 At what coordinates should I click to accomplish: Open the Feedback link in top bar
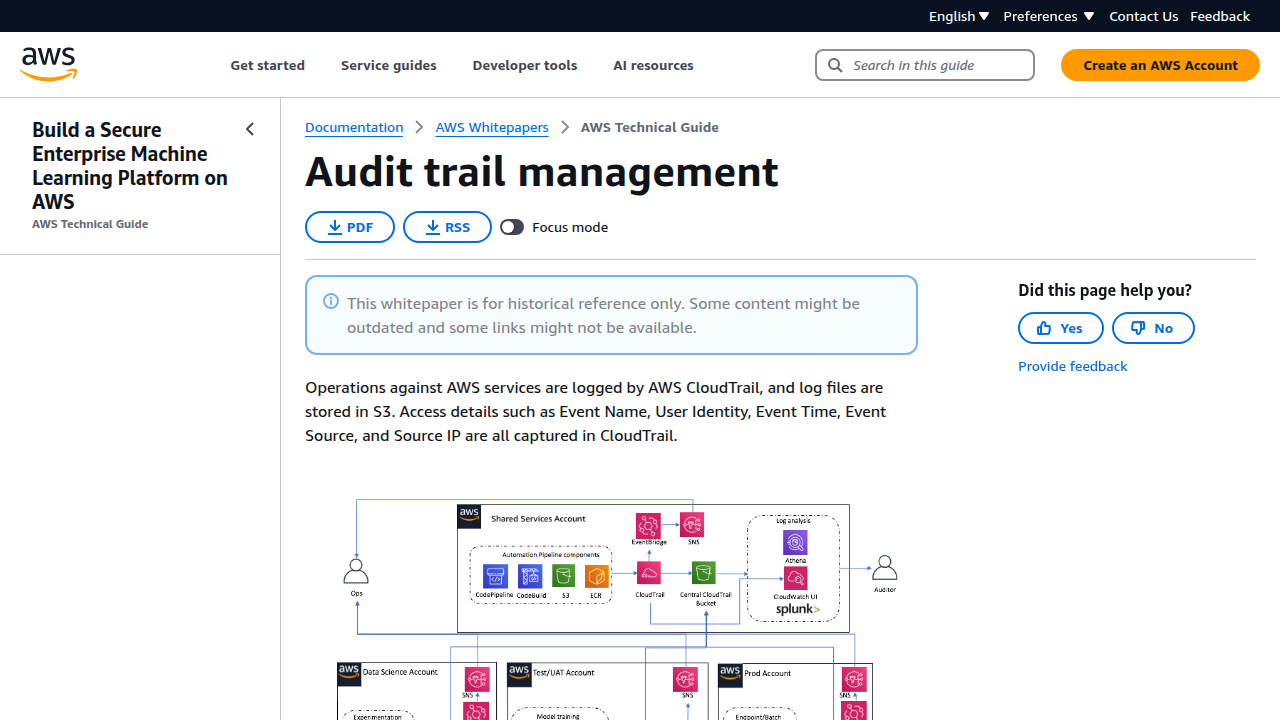(x=1220, y=16)
